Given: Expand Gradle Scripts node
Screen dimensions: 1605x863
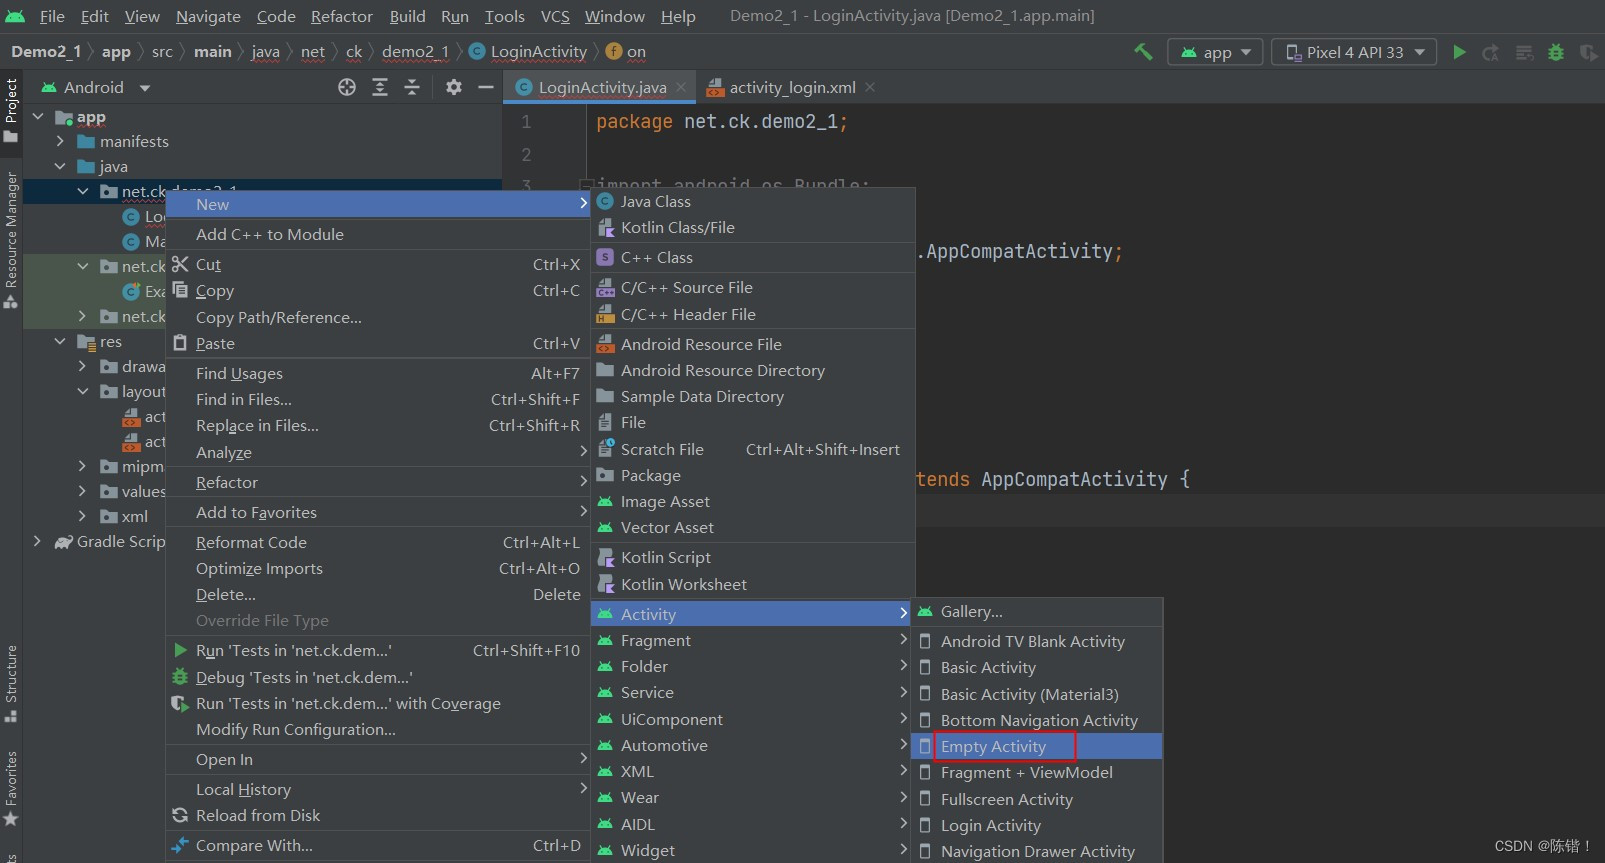Looking at the screenshot, I should [37, 541].
